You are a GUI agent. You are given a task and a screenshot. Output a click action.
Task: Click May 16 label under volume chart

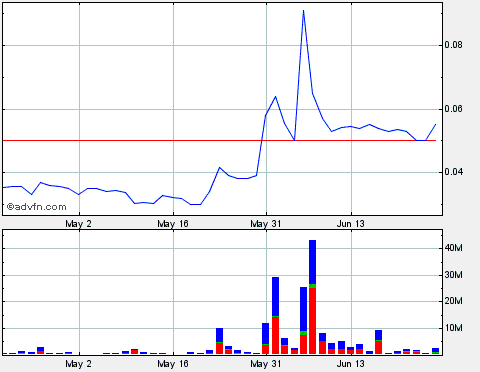173,364
